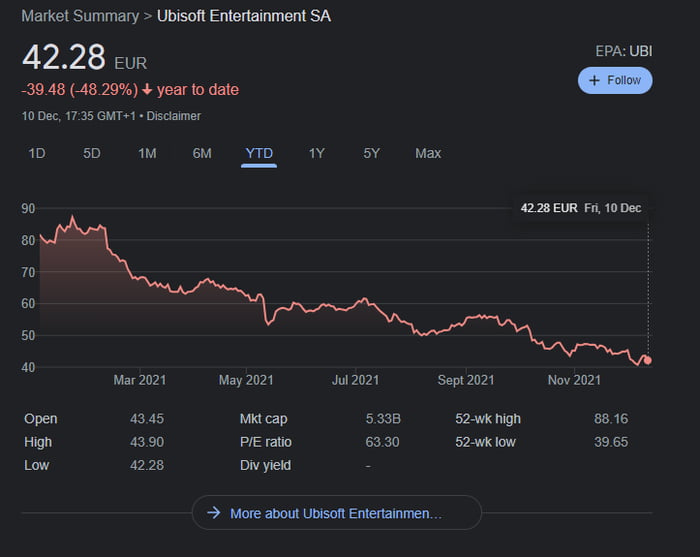Click the red endpoint dot on chart

(x=648, y=360)
